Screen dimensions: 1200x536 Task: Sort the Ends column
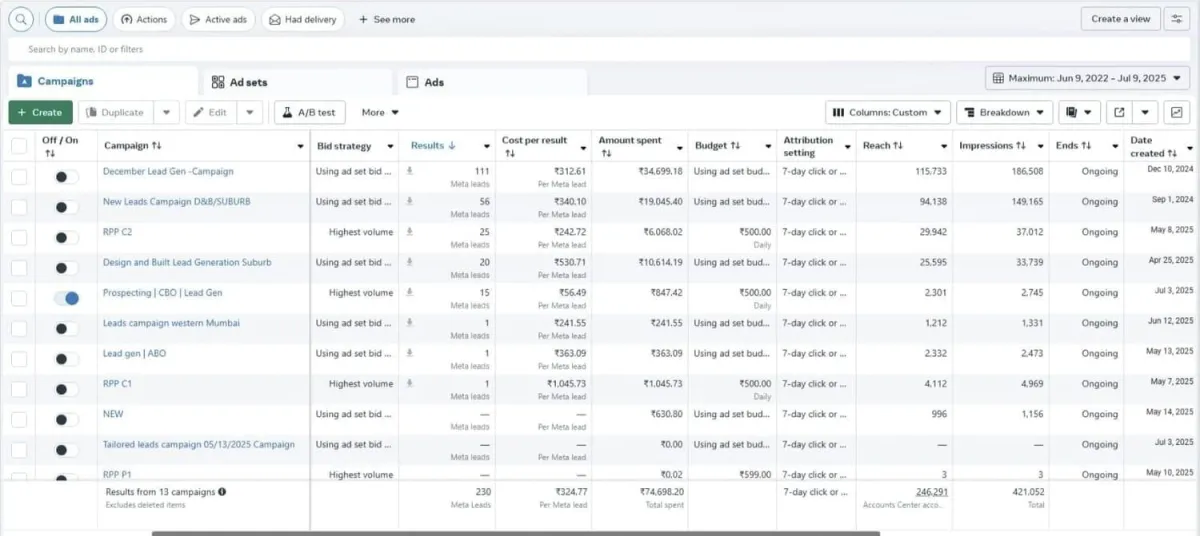[1086, 146]
